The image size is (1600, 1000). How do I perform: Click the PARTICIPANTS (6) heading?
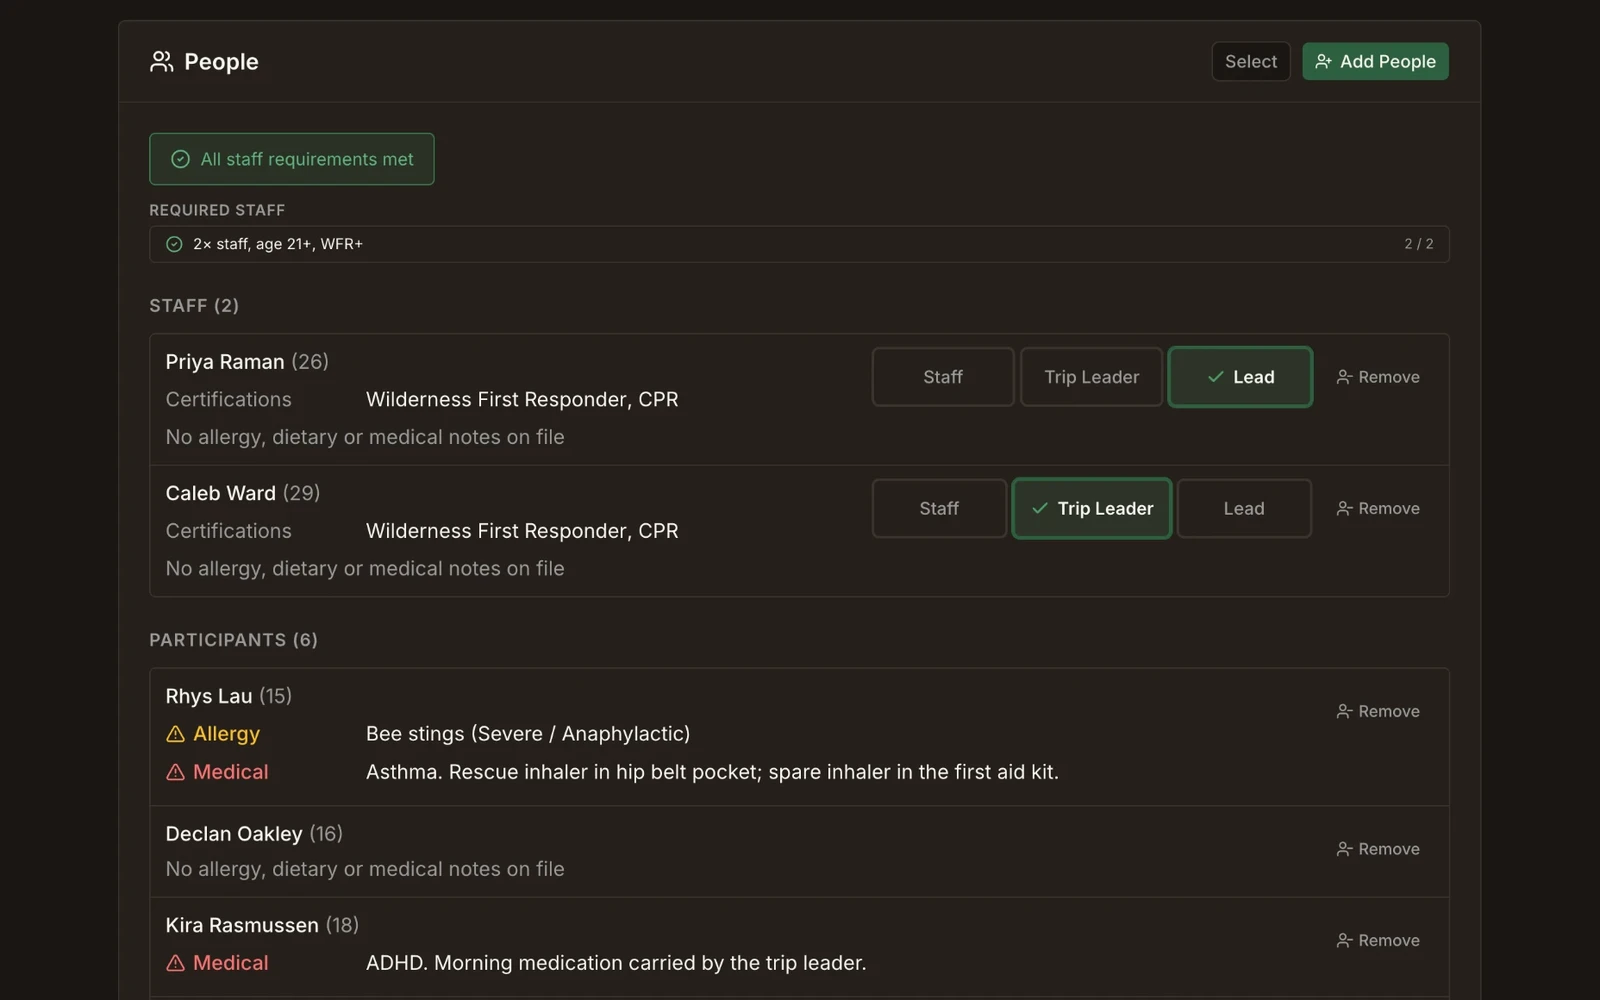(x=234, y=640)
